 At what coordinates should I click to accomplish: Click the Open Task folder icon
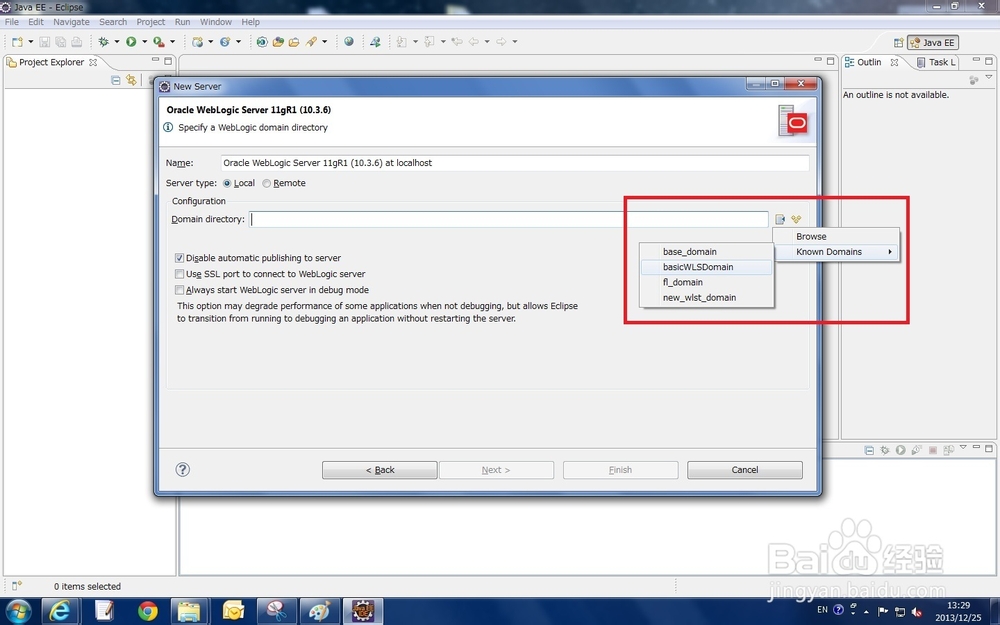(x=294, y=41)
